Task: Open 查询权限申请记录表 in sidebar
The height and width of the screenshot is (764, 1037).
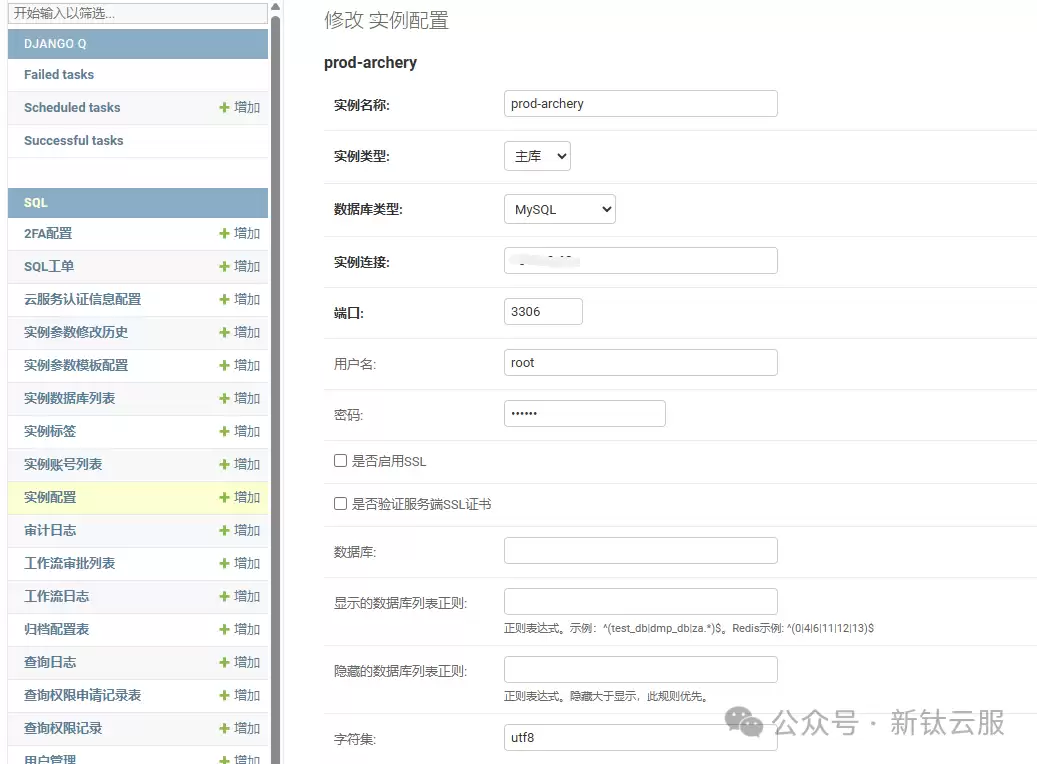Action: (x=83, y=695)
